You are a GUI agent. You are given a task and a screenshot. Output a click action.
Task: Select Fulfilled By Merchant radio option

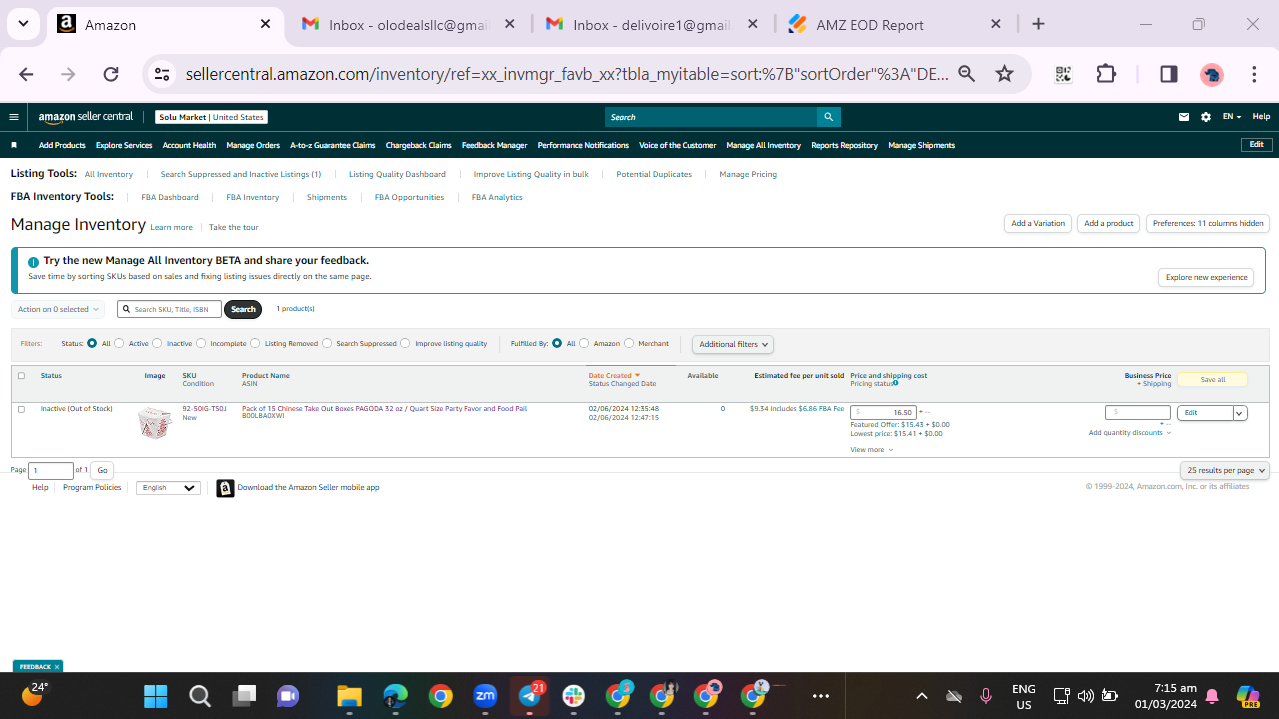point(629,343)
